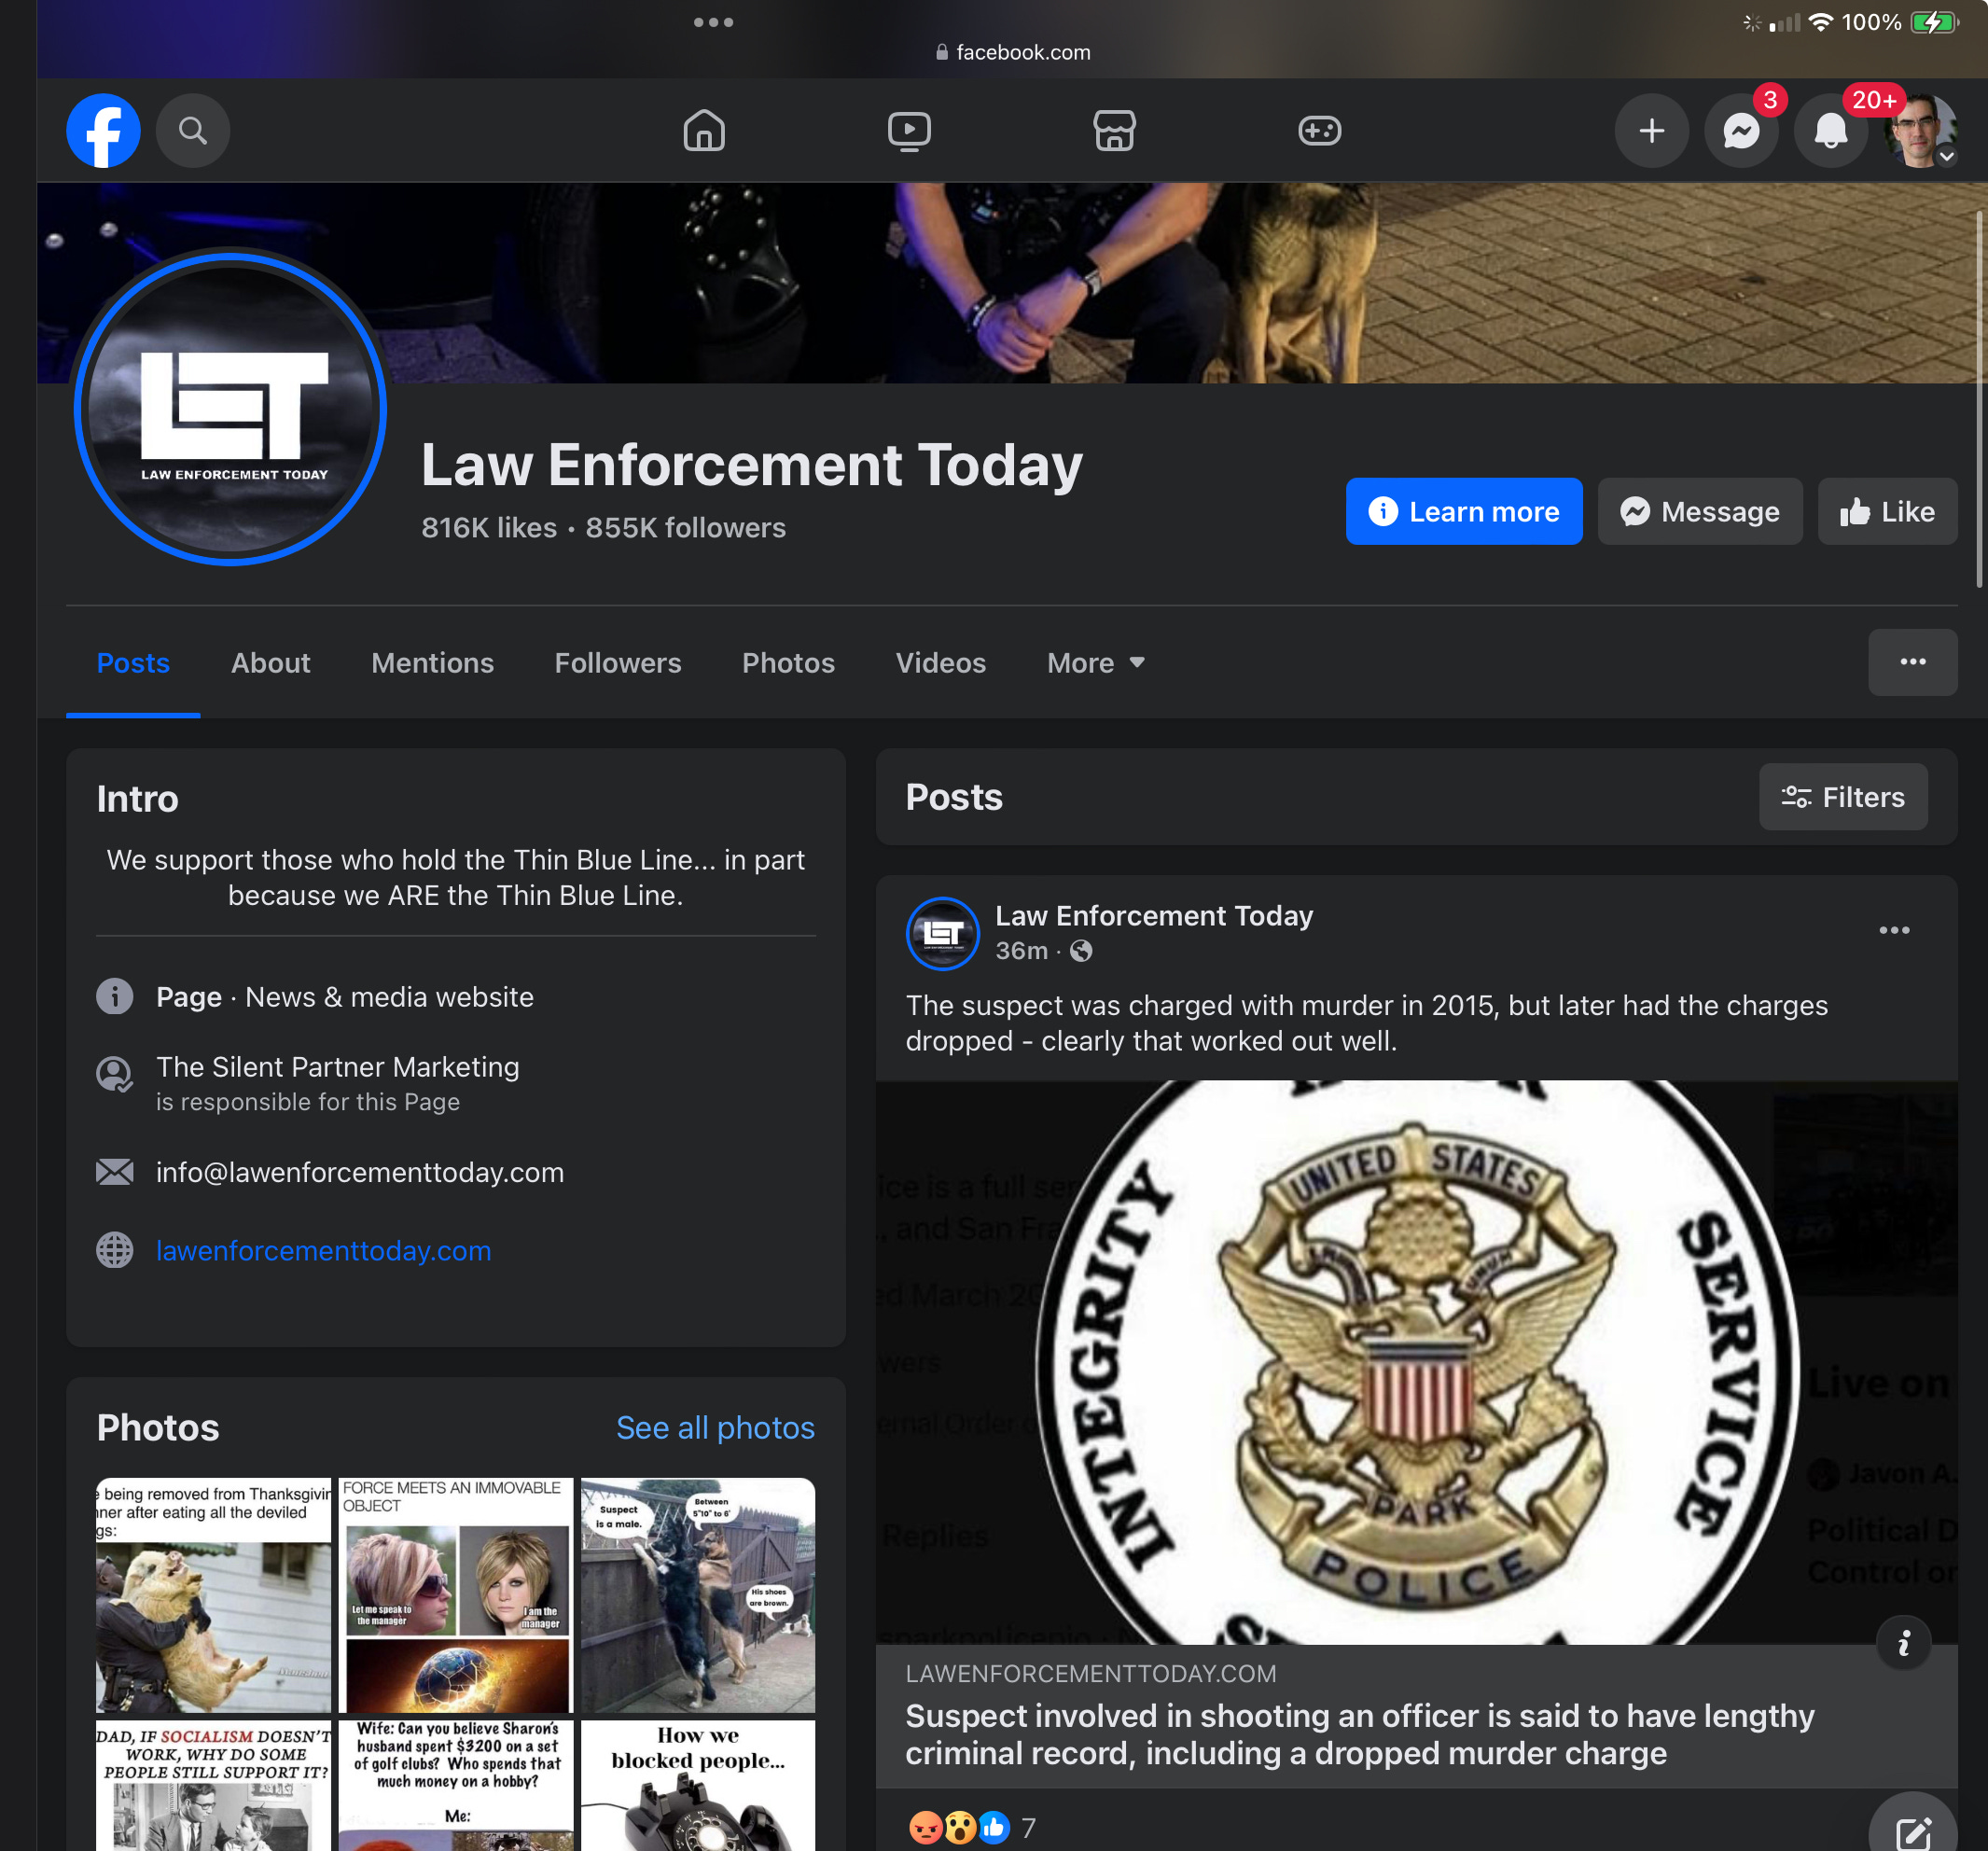Screen dimensions: 1988x1851
Task: Click the Learn more button
Action: click(x=1464, y=511)
